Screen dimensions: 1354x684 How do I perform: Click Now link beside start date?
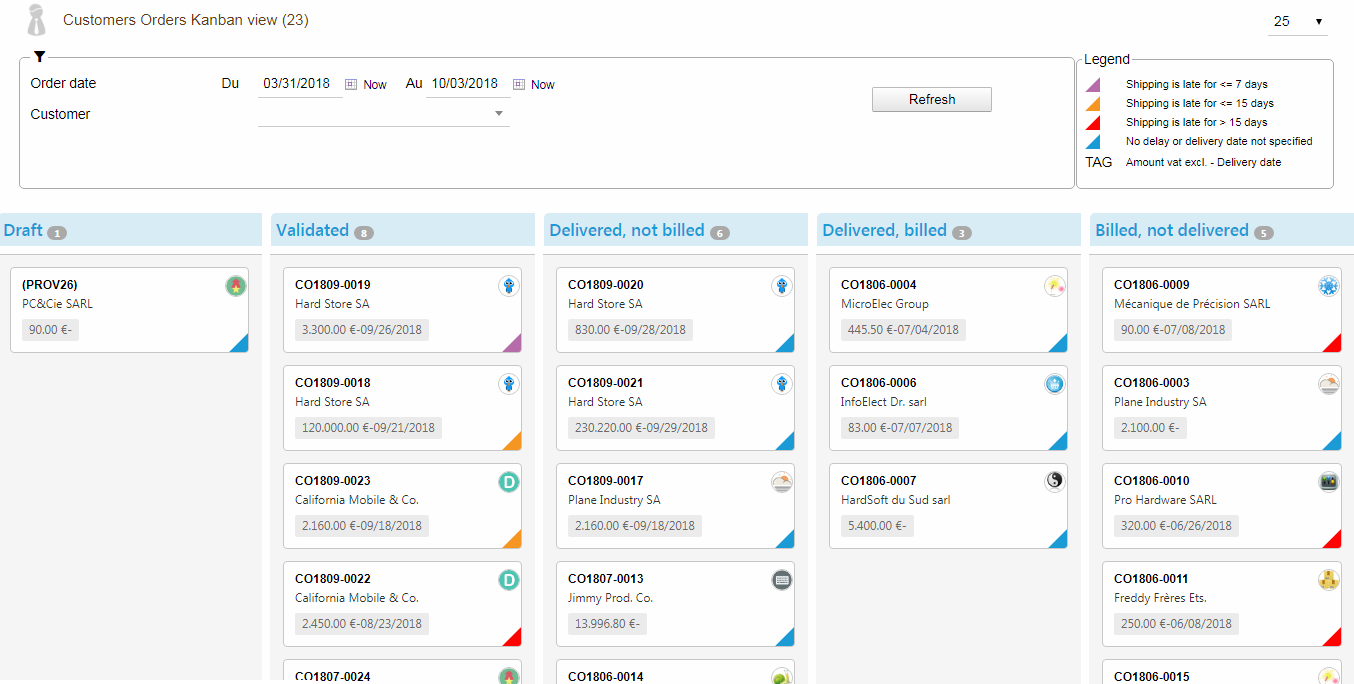tap(375, 85)
